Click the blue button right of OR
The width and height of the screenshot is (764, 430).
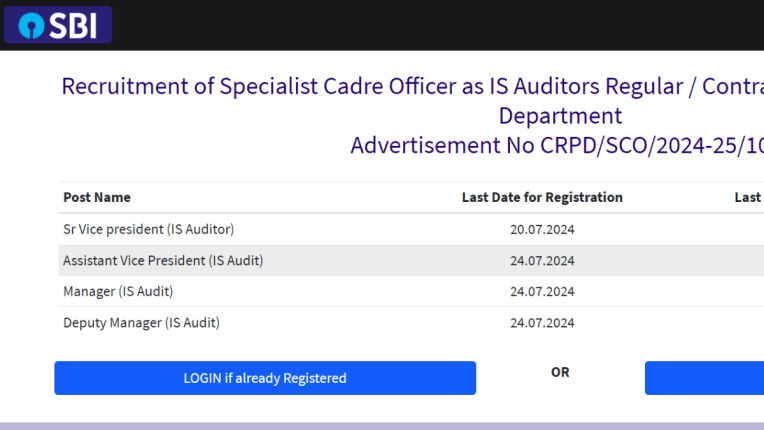tap(704, 378)
